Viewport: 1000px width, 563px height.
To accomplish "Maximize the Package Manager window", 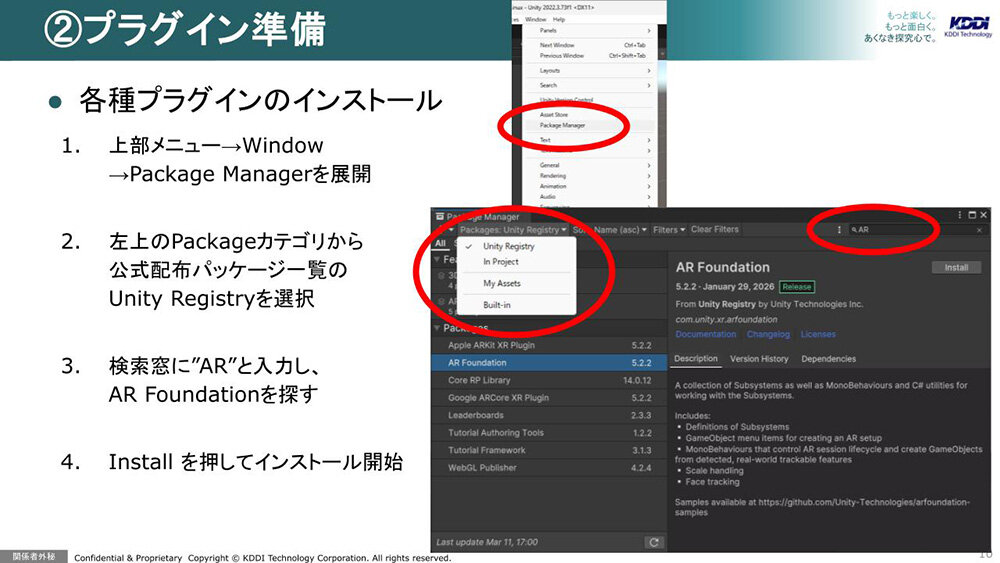I will (971, 215).
